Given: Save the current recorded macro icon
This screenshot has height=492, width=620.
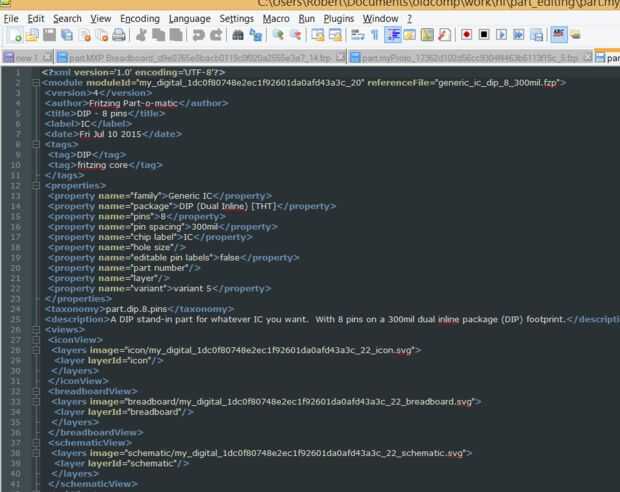Looking at the screenshot, I should click(537, 35).
